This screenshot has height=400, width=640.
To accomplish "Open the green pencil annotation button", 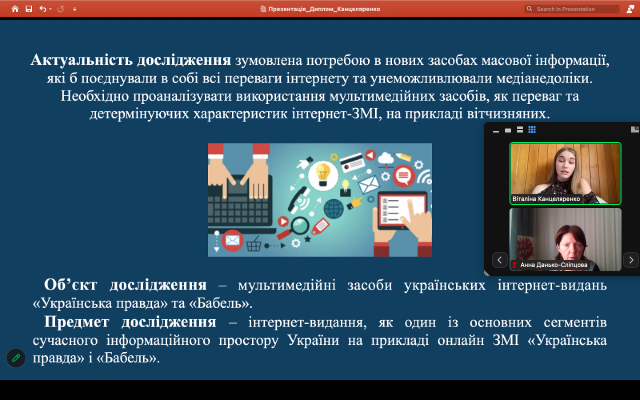I will point(16,358).
